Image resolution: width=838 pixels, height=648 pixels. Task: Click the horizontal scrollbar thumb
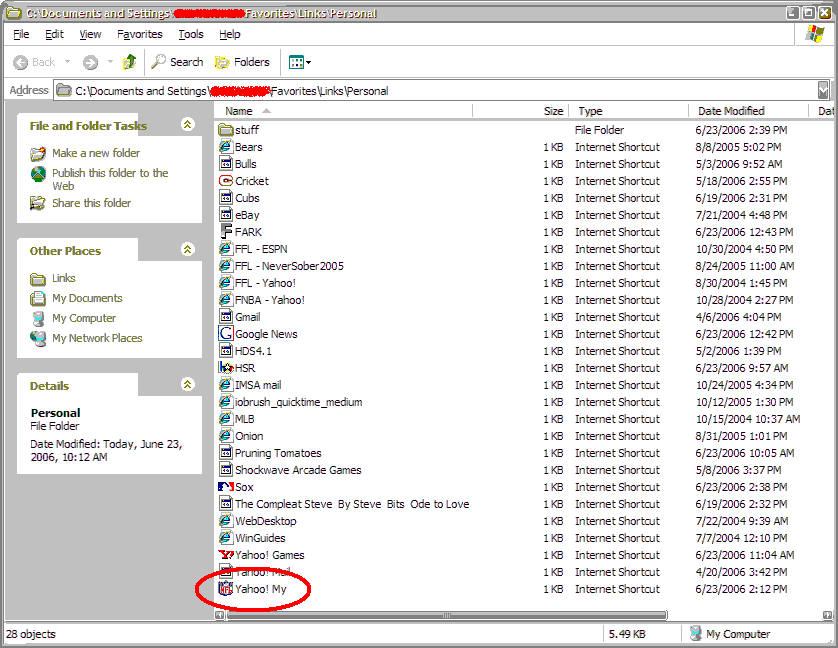coord(447,615)
